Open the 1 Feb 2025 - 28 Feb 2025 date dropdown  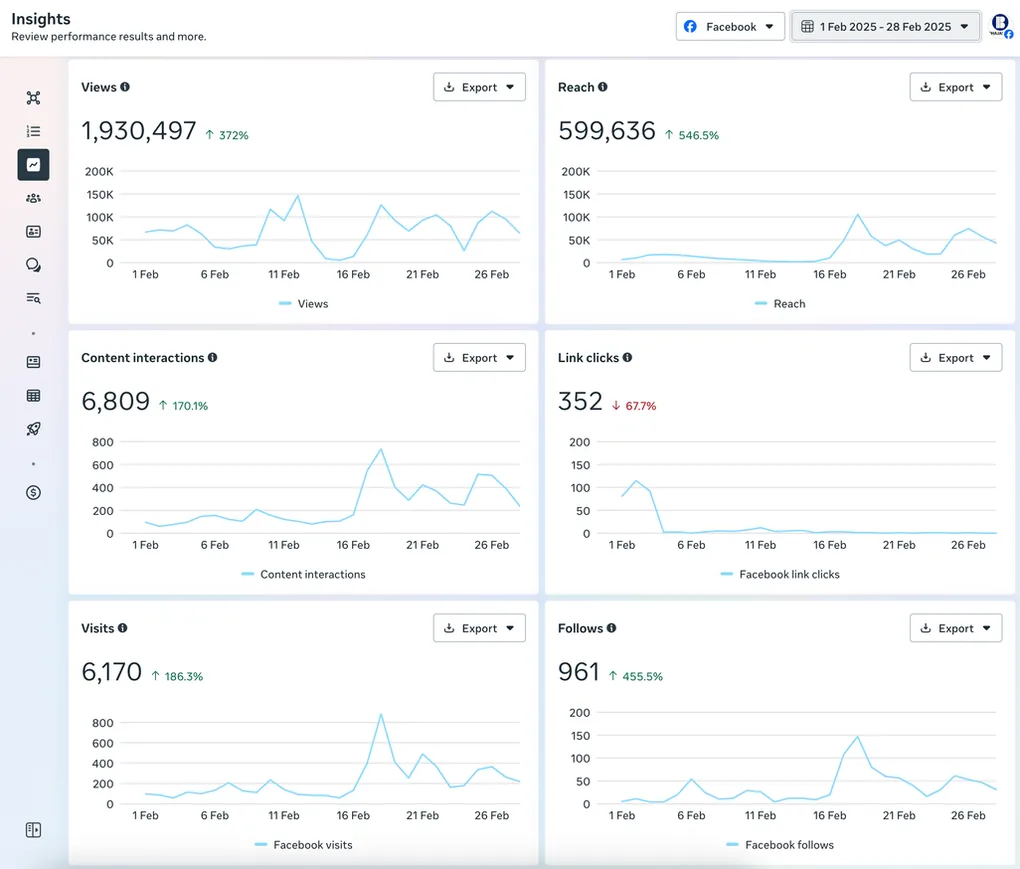tap(885, 27)
